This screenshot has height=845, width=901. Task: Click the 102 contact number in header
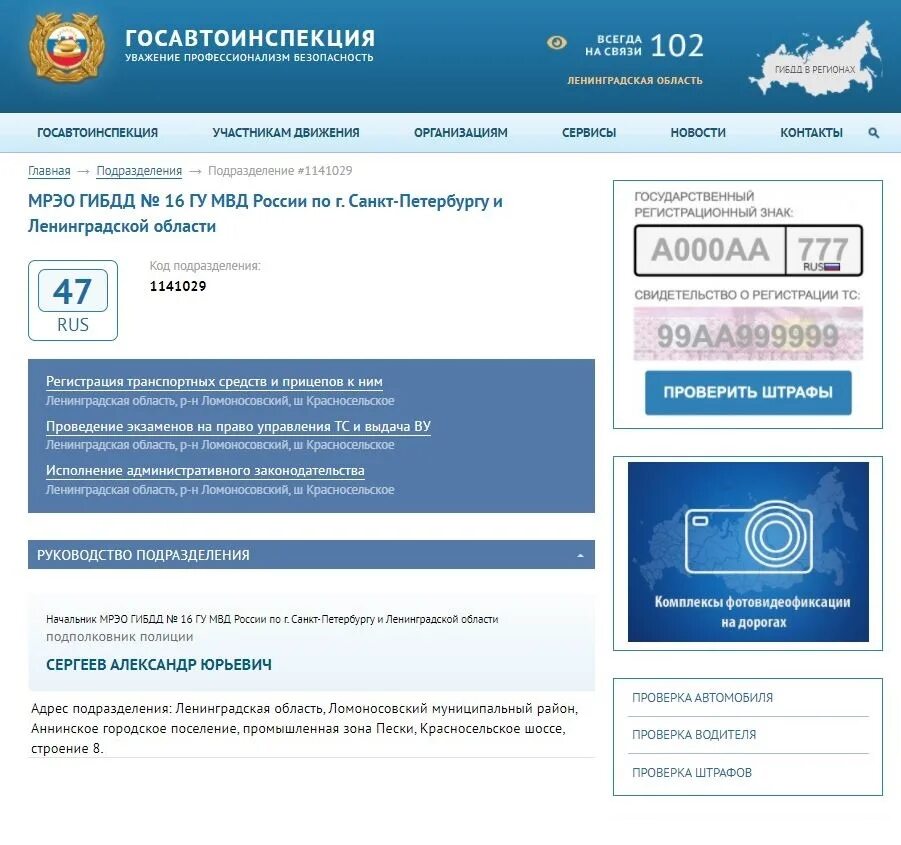(677, 45)
